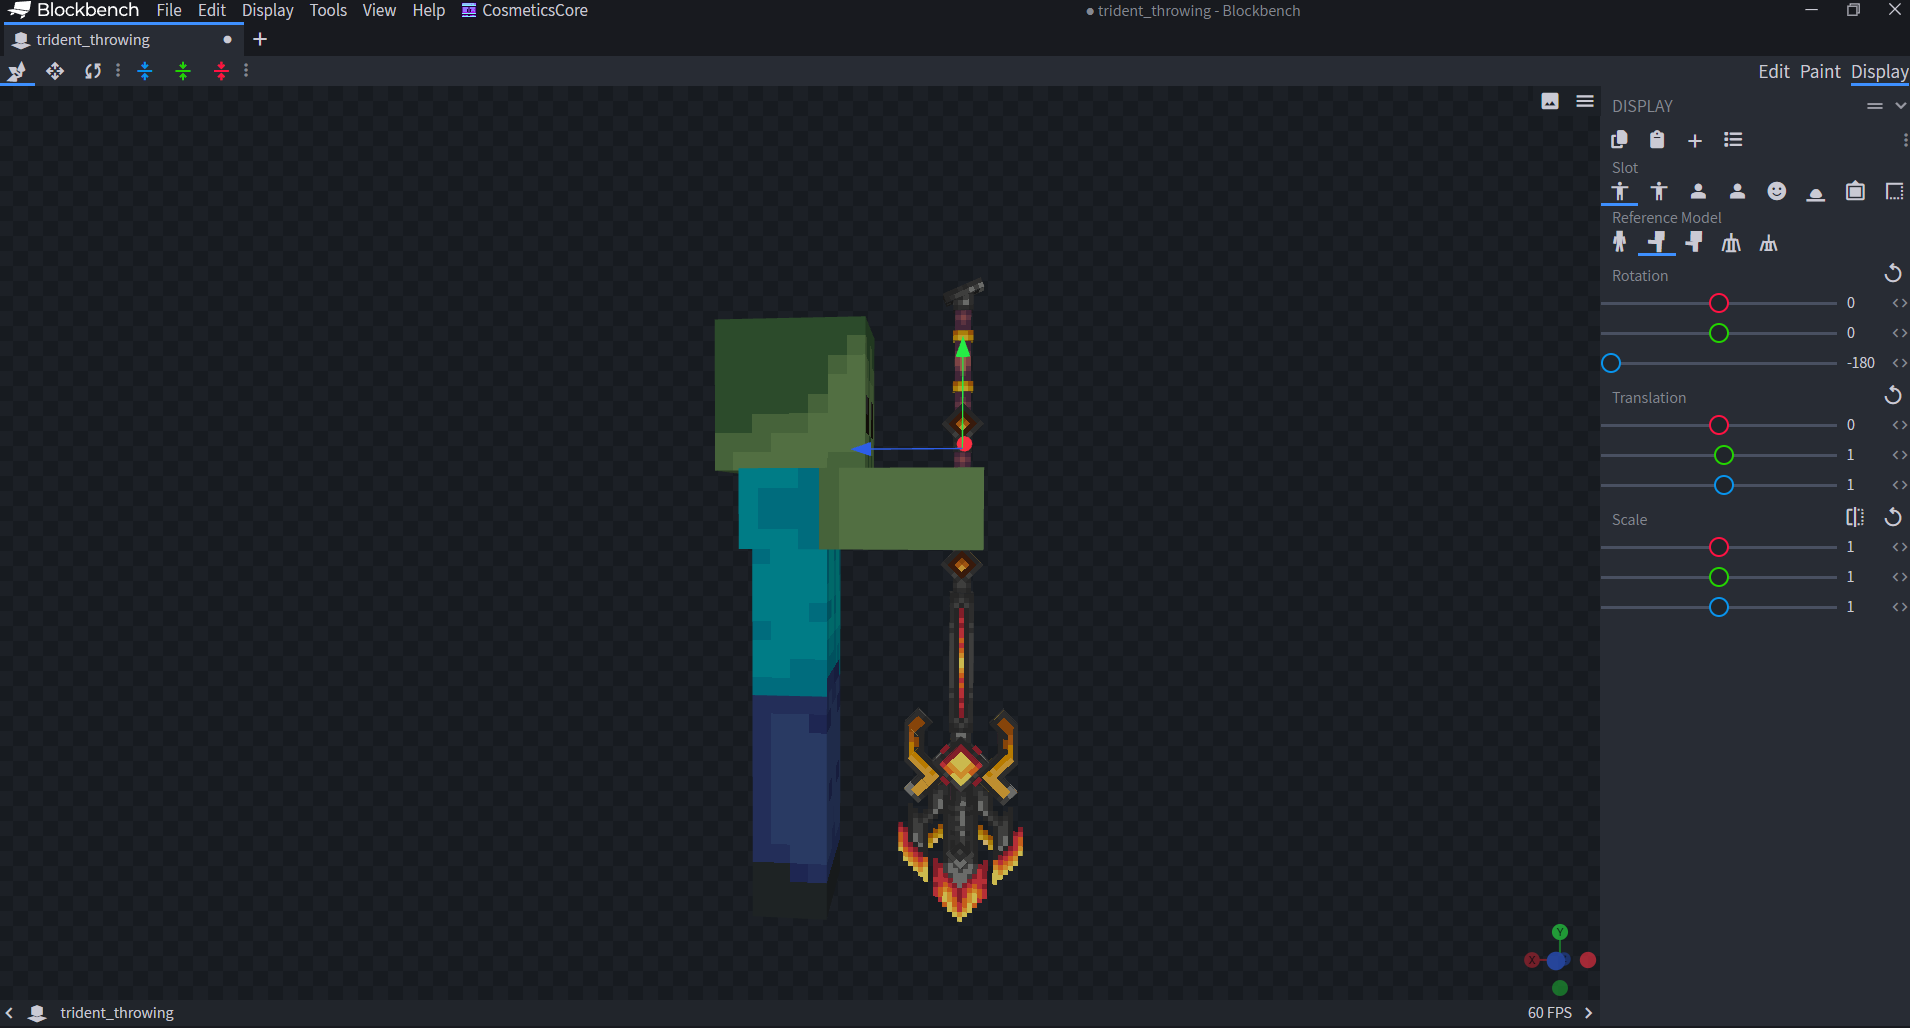This screenshot has height=1028, width=1910.
Task: Select the ground slot
Action: click(1816, 193)
